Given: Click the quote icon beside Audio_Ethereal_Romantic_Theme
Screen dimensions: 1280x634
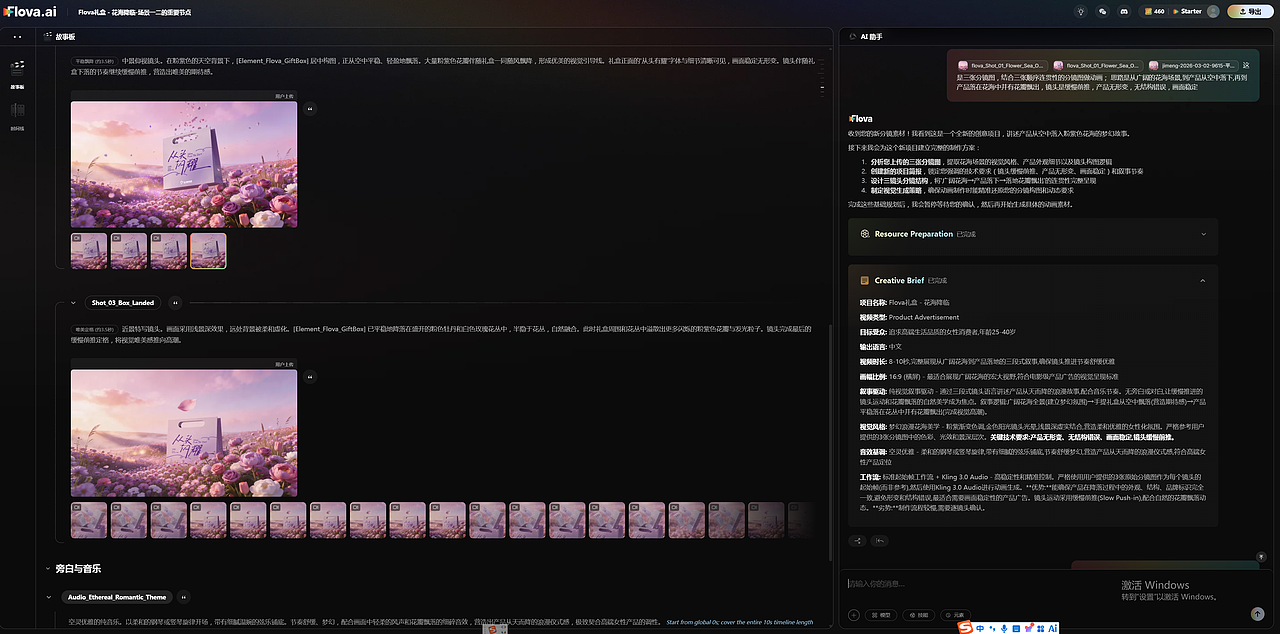Looking at the screenshot, I should coord(185,597).
